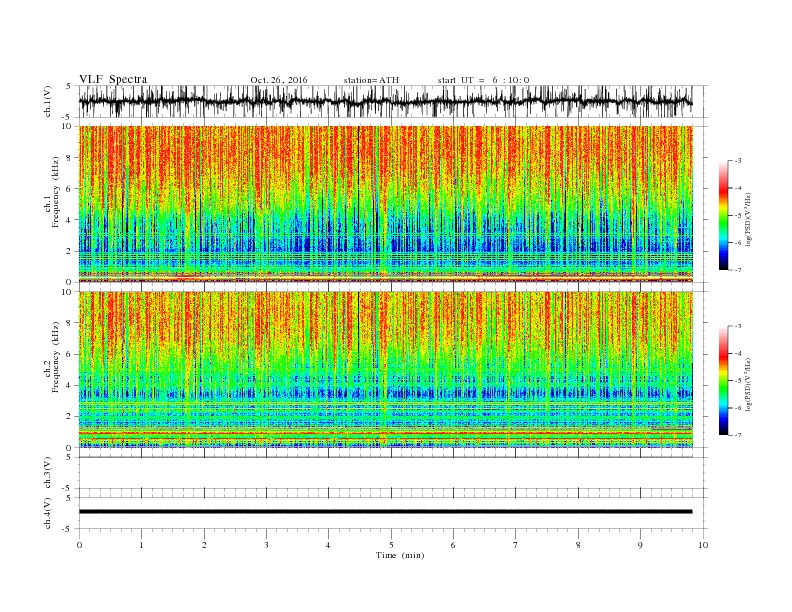
Task: Click the time axis end tick label "10"
Action: point(703,545)
